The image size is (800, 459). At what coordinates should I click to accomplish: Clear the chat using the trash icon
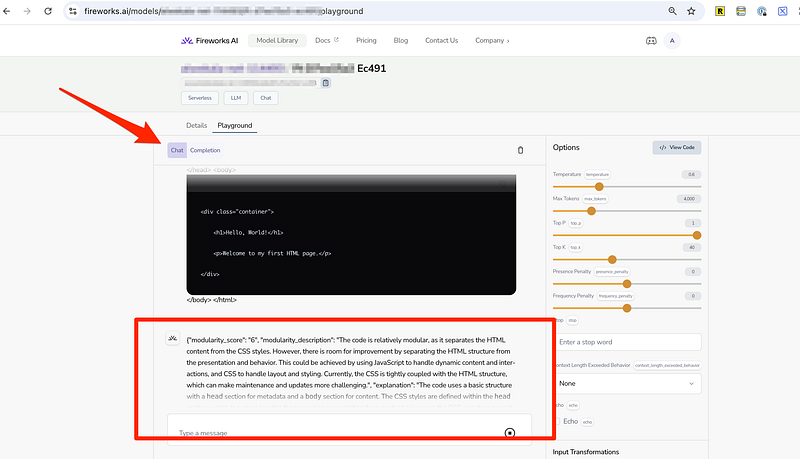click(x=520, y=150)
